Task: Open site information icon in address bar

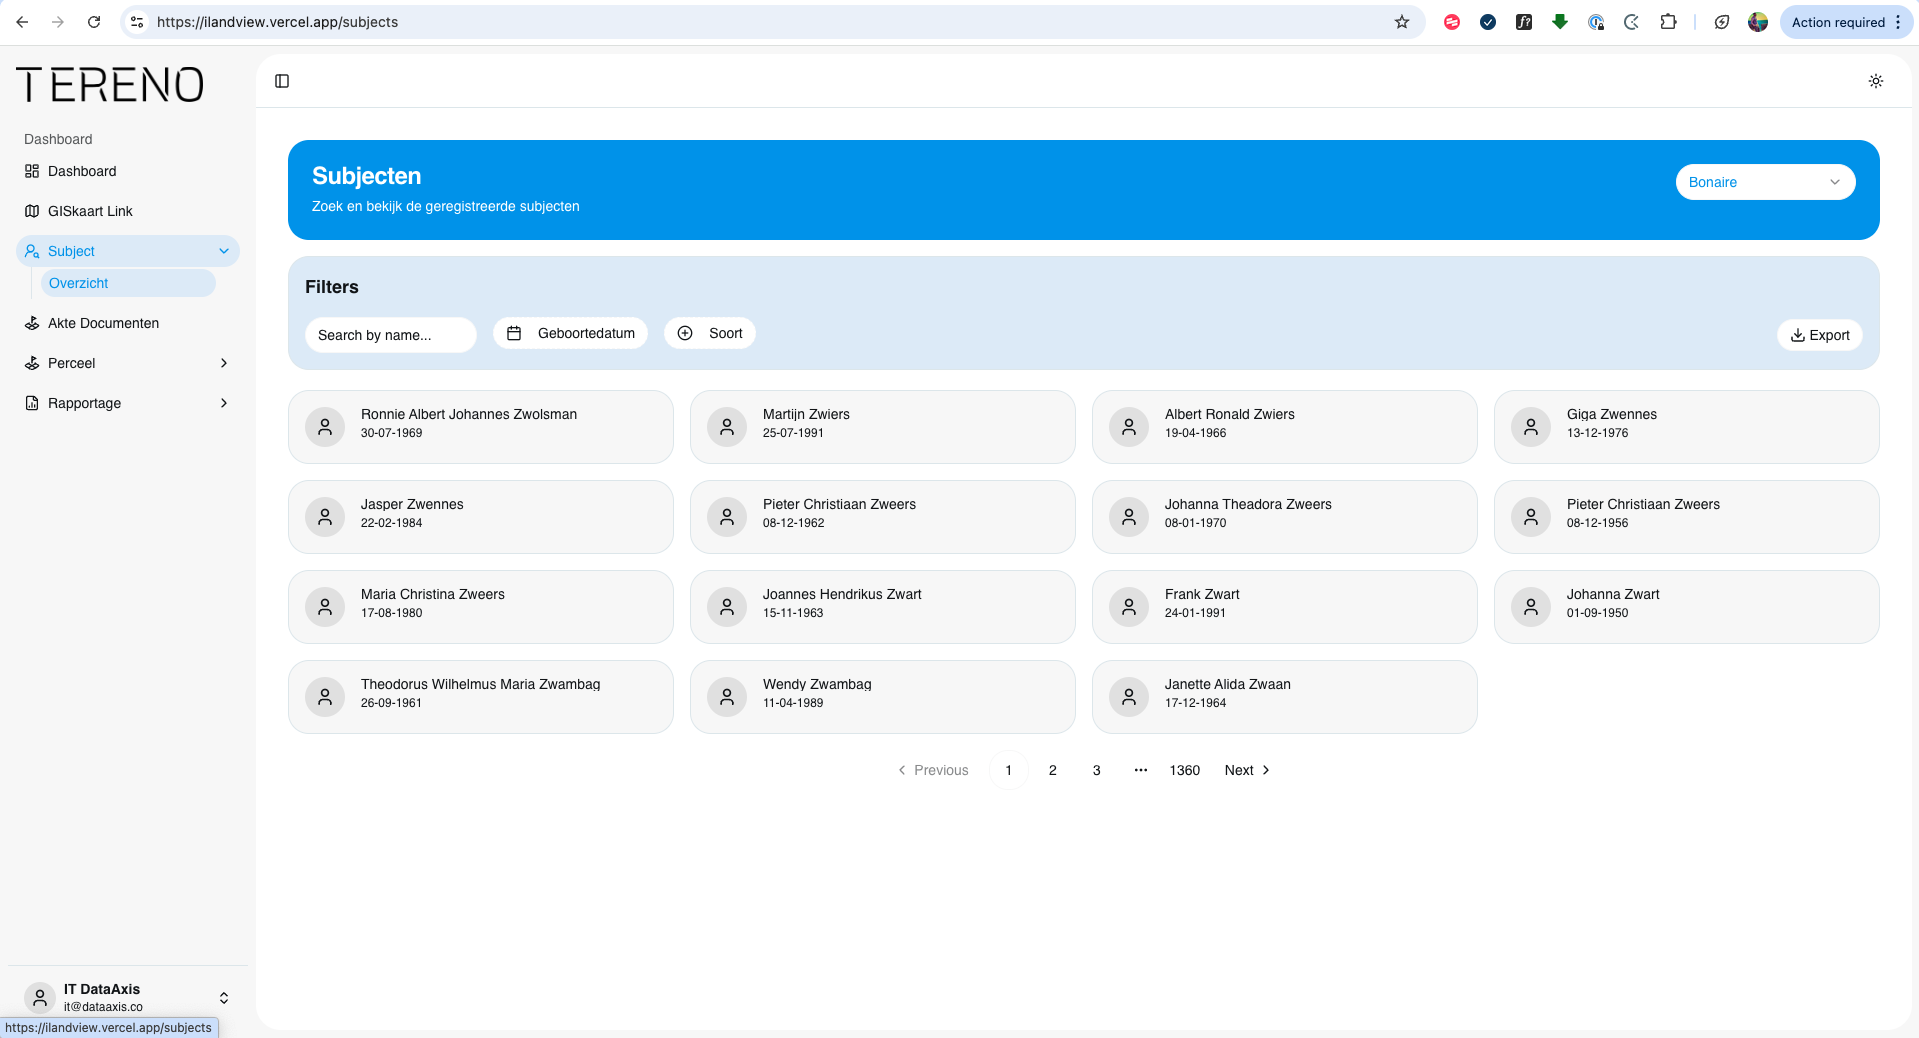Action: (x=137, y=22)
